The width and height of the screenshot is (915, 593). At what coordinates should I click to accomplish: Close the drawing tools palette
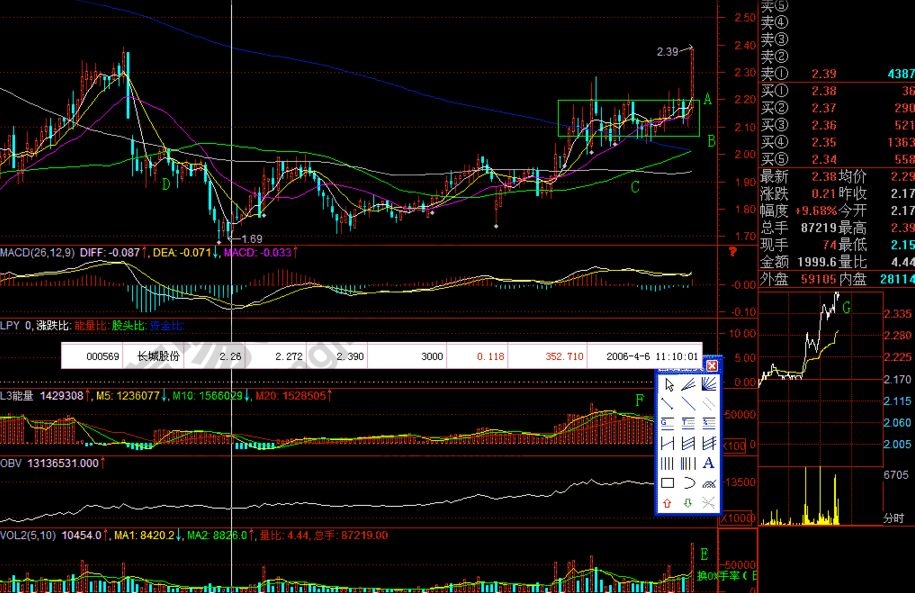pos(712,367)
